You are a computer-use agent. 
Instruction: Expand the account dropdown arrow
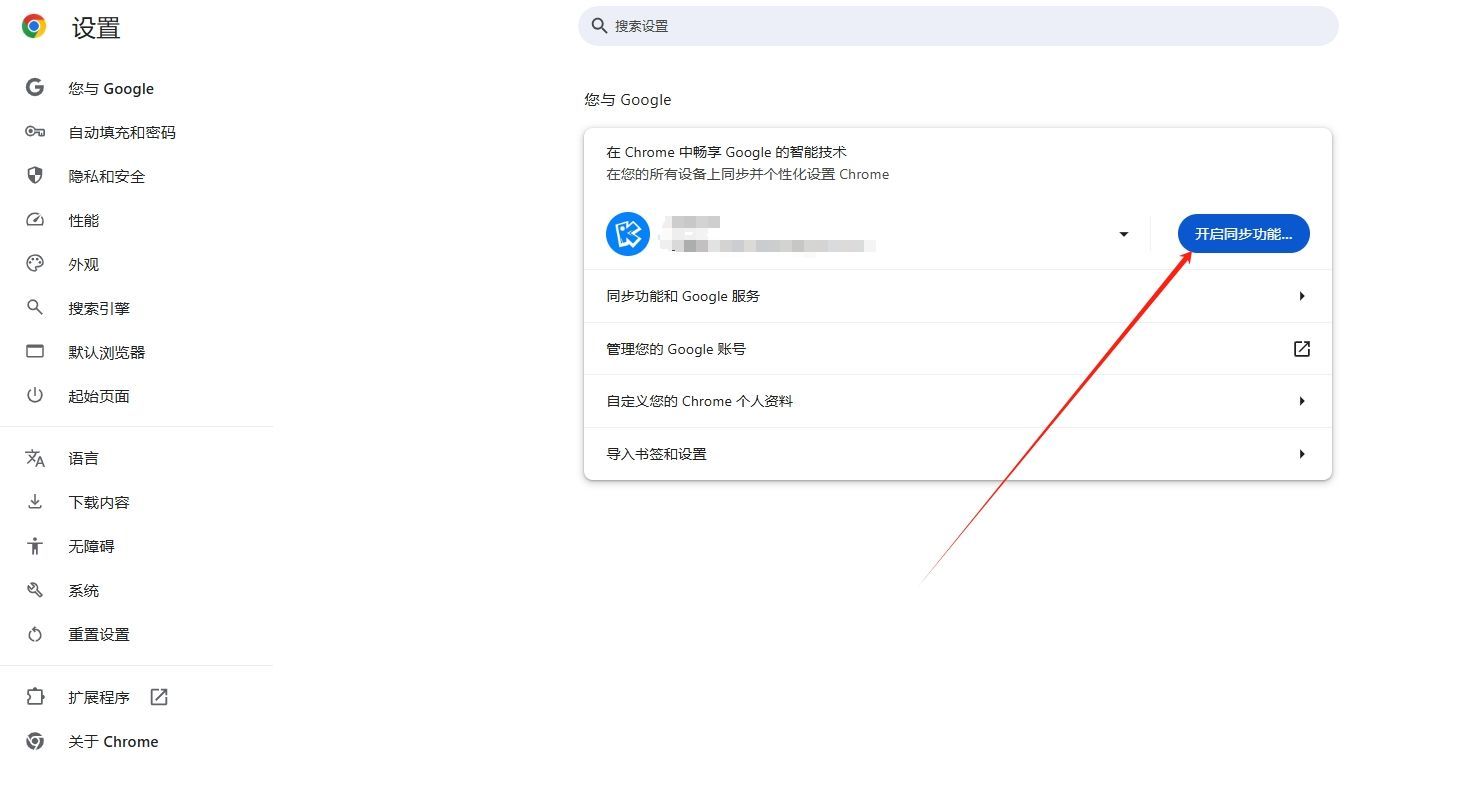(1124, 234)
